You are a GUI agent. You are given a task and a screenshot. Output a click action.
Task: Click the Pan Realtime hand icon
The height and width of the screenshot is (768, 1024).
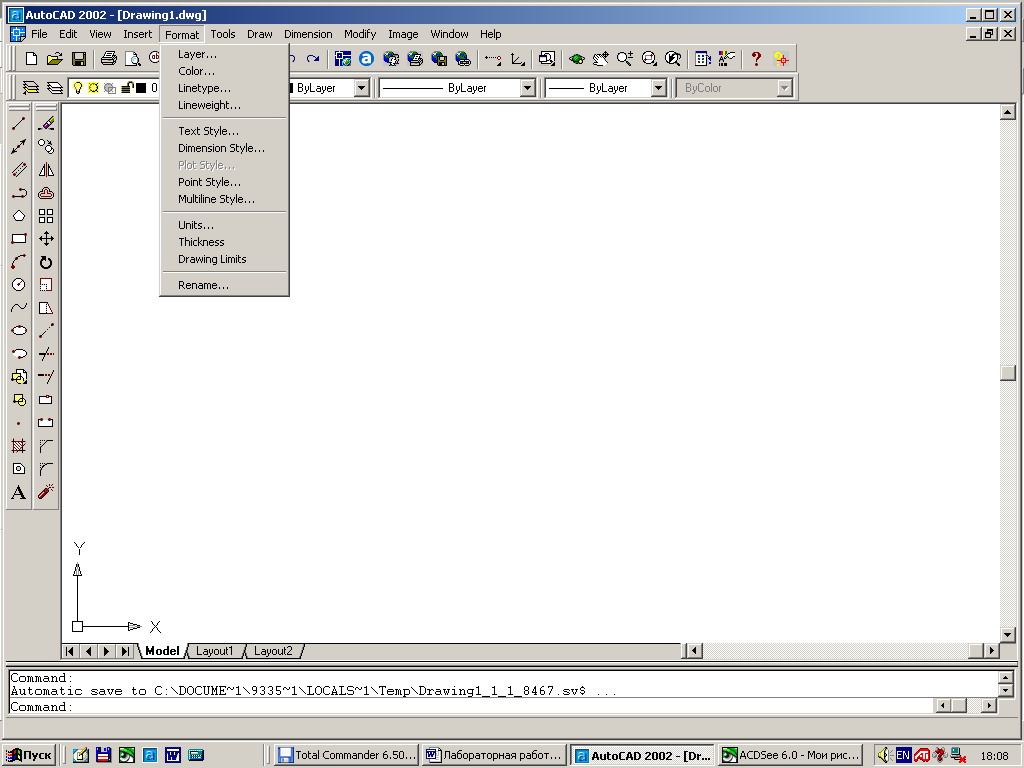tap(600, 59)
